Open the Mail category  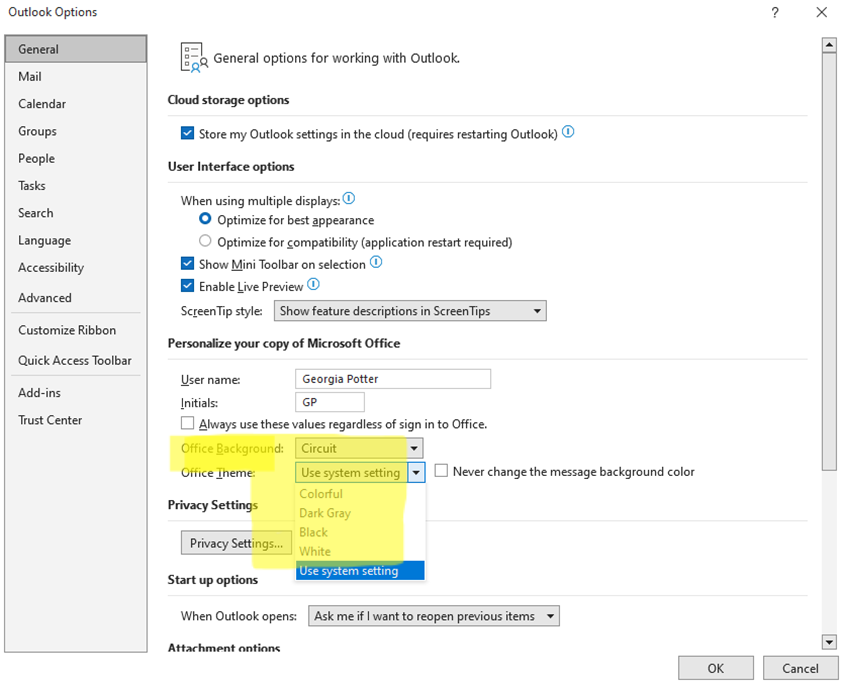pyautogui.click(x=76, y=76)
